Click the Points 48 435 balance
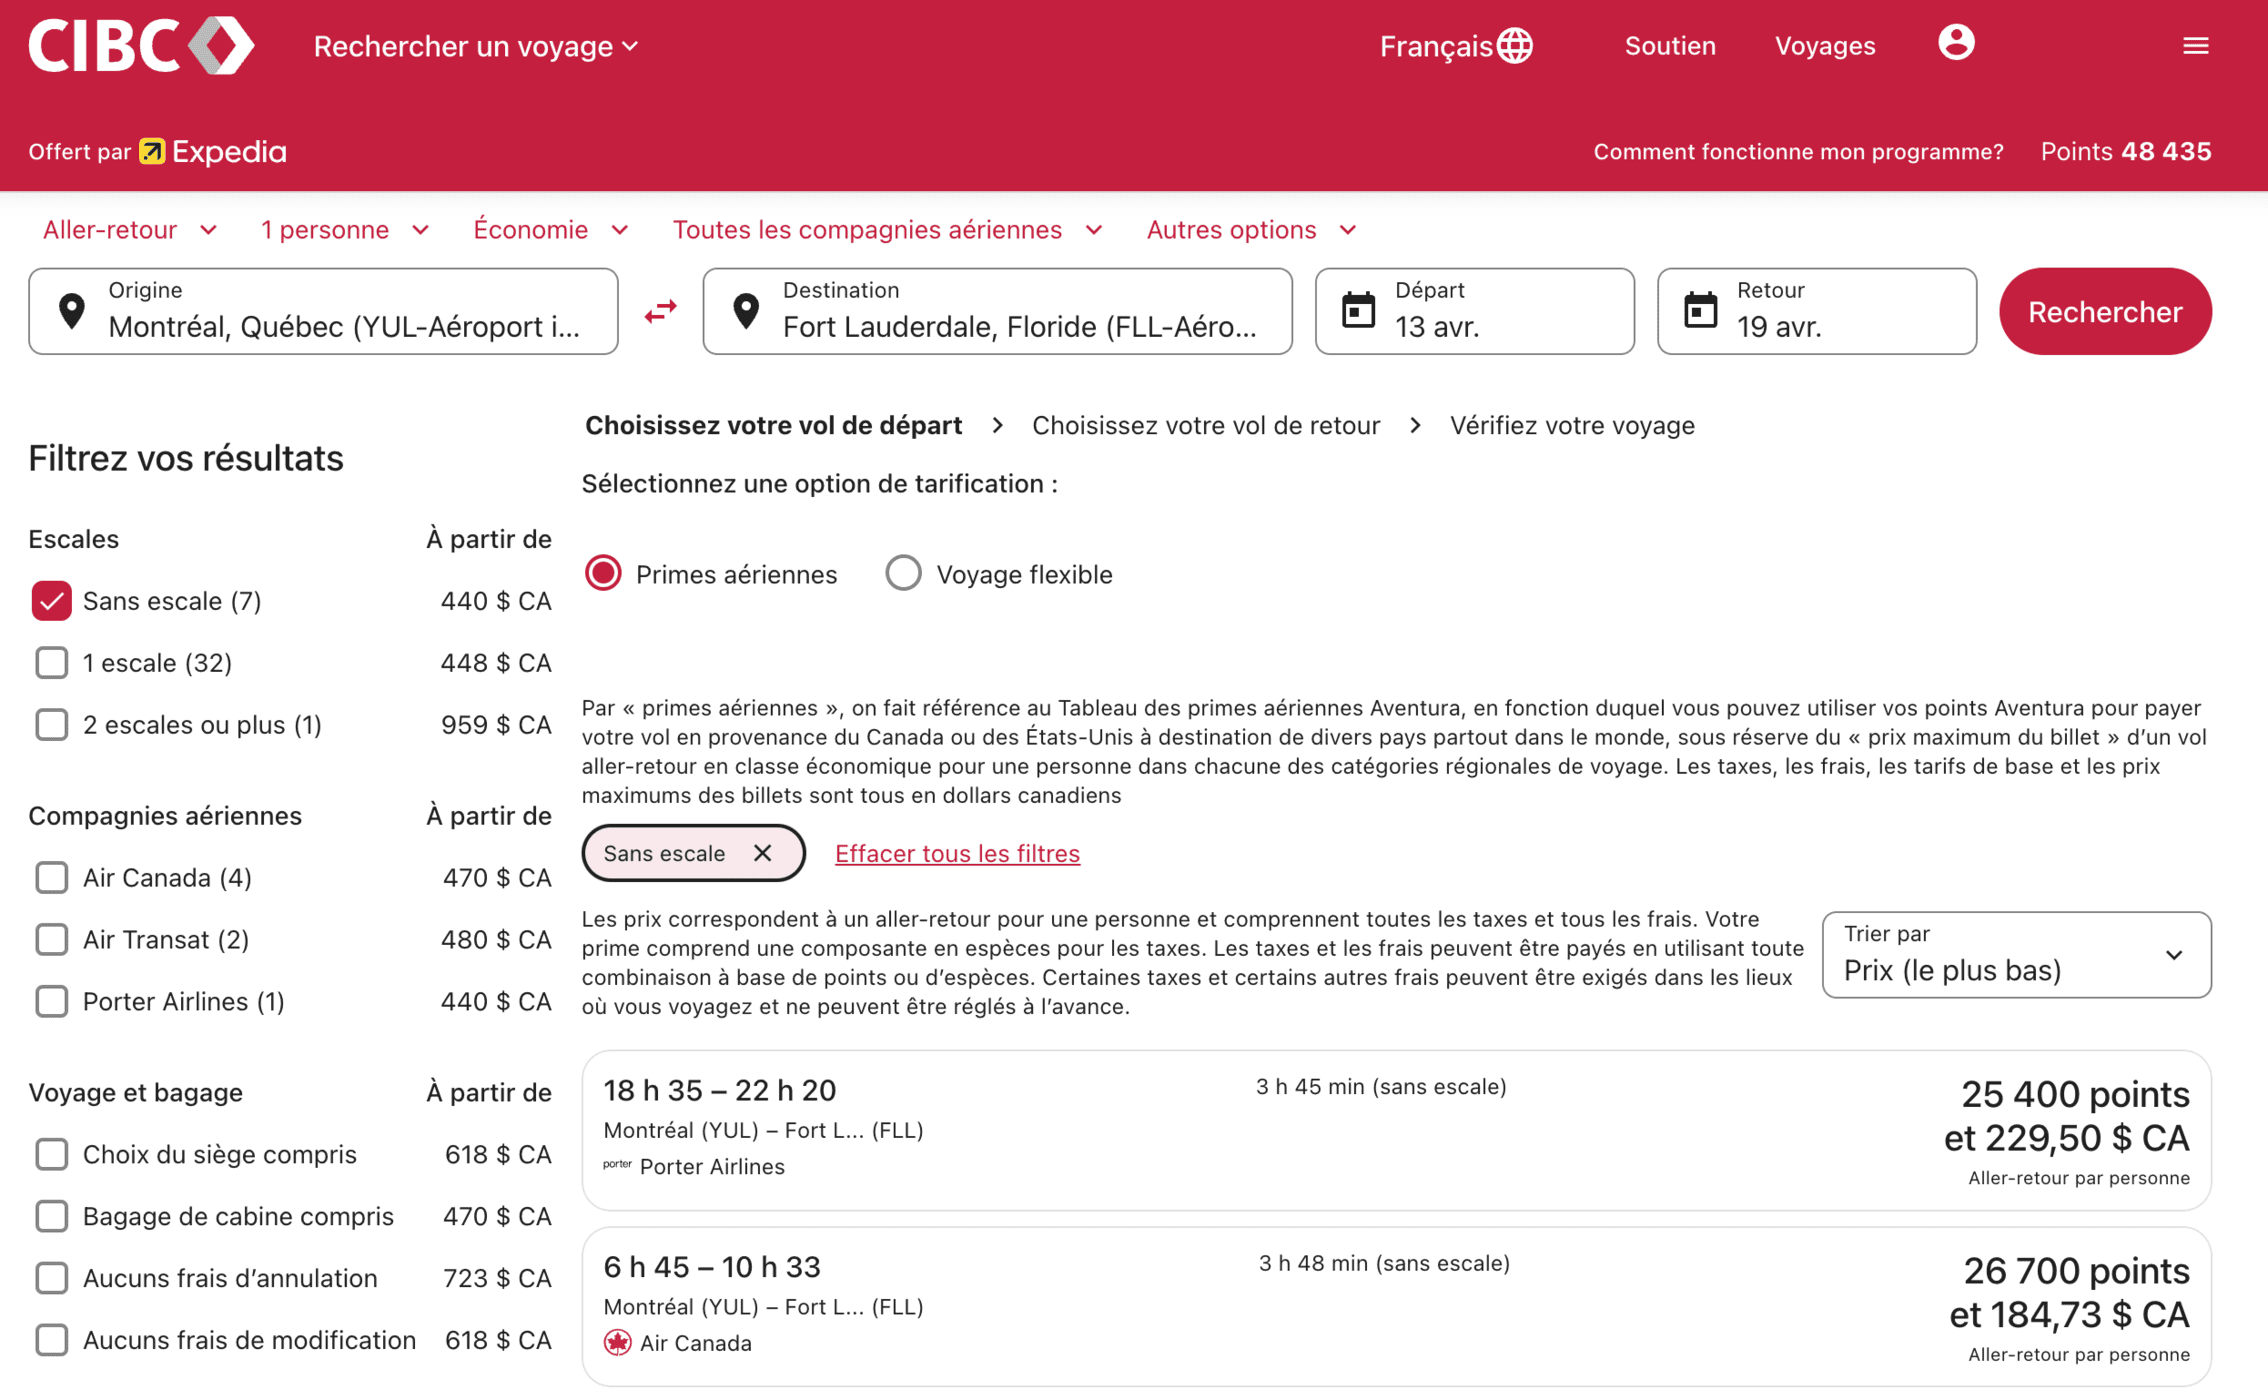Screen dimensions: 2268x1400 [x=2126, y=152]
